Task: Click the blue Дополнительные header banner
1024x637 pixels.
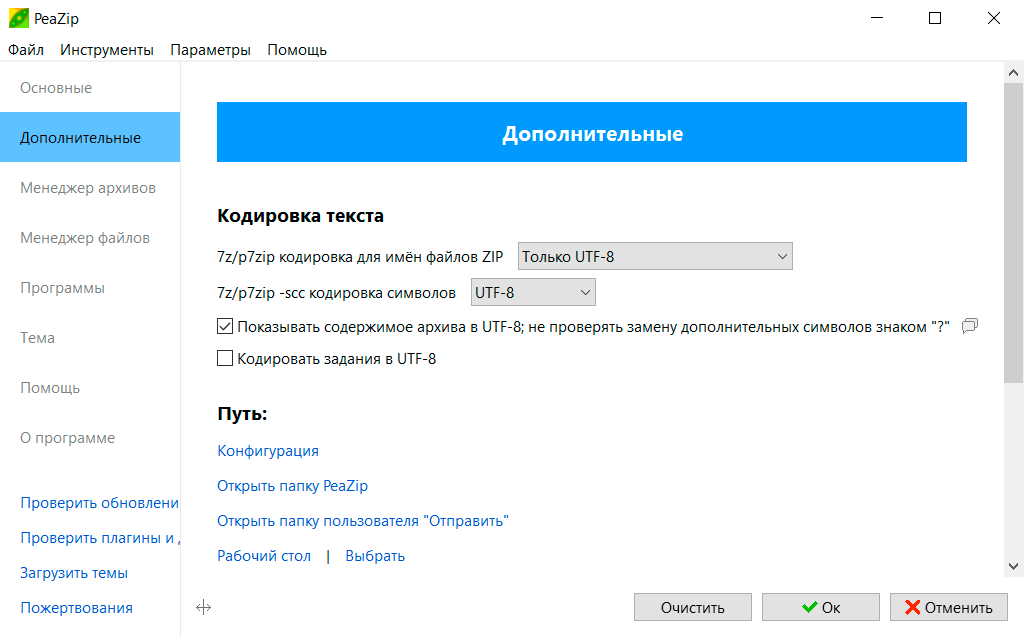Action: coord(592,132)
